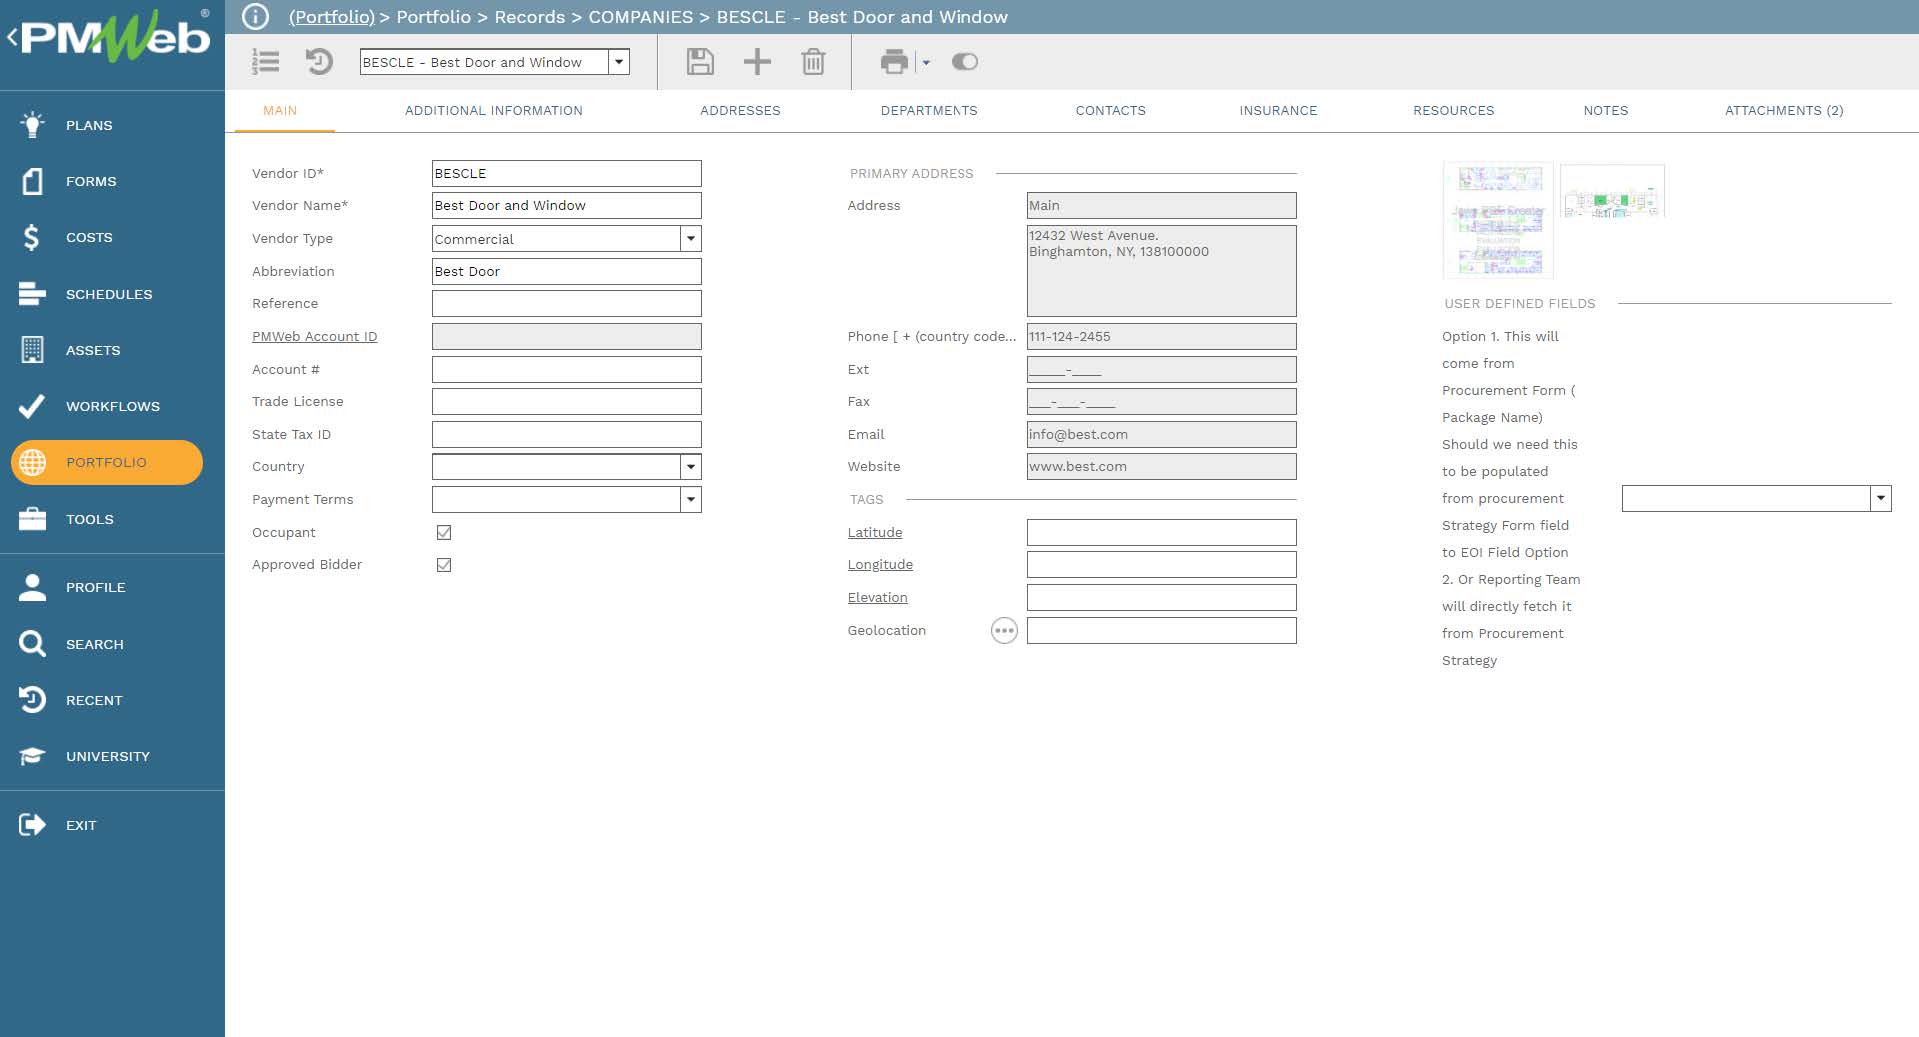Click the State Tax ID field
The width and height of the screenshot is (1919, 1037).
[567, 434]
